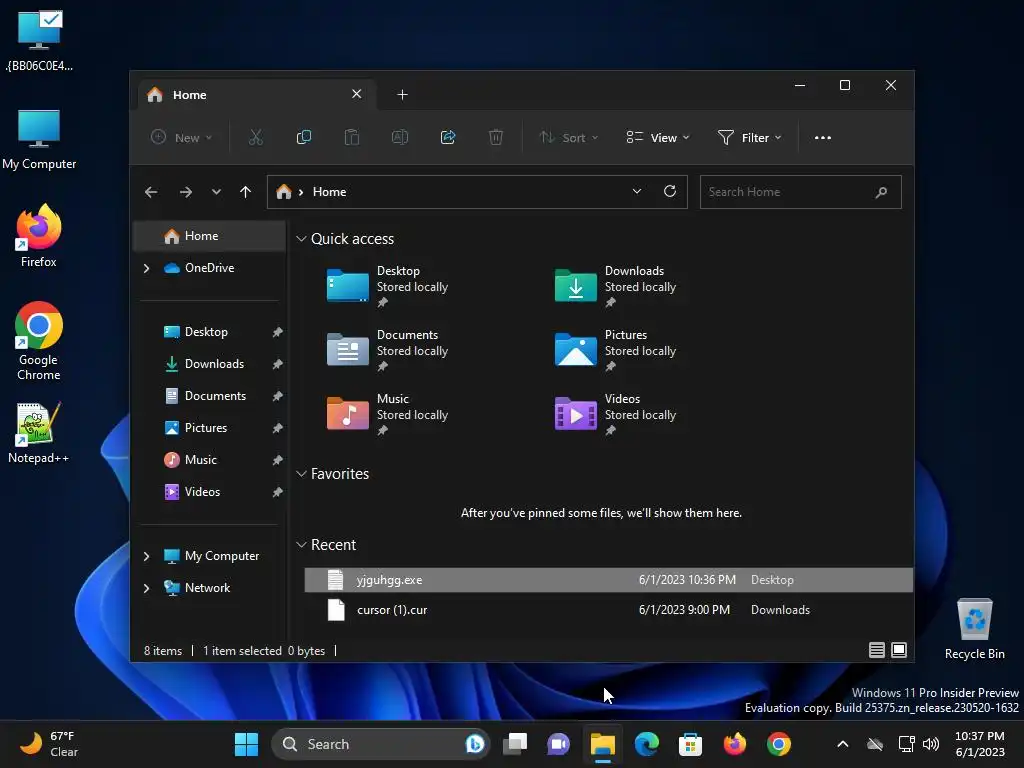Select the cursor (1).cur recent file
Viewport: 1024px width, 768px height.
609,610
